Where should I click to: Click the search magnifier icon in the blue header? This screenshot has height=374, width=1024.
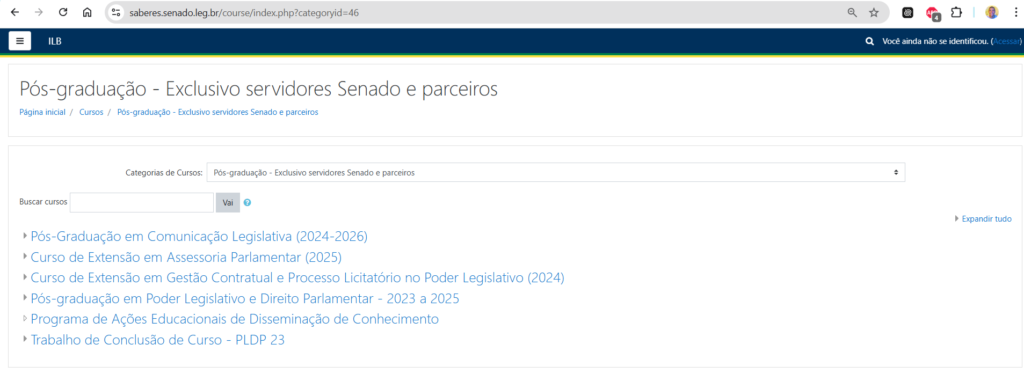[869, 41]
